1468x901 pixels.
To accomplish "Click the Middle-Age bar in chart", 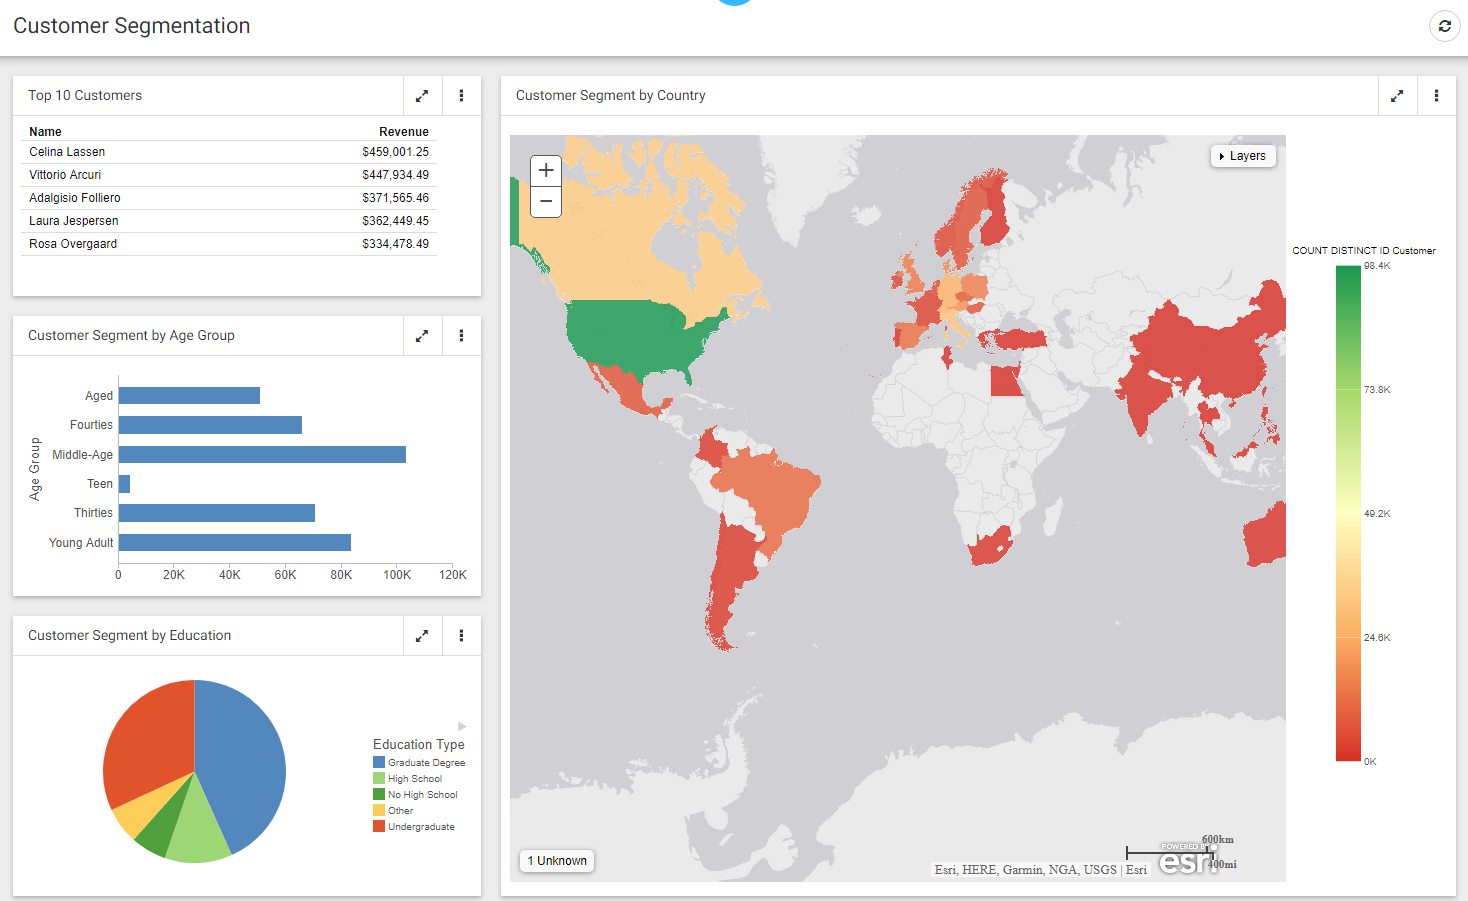I will 262,455.
